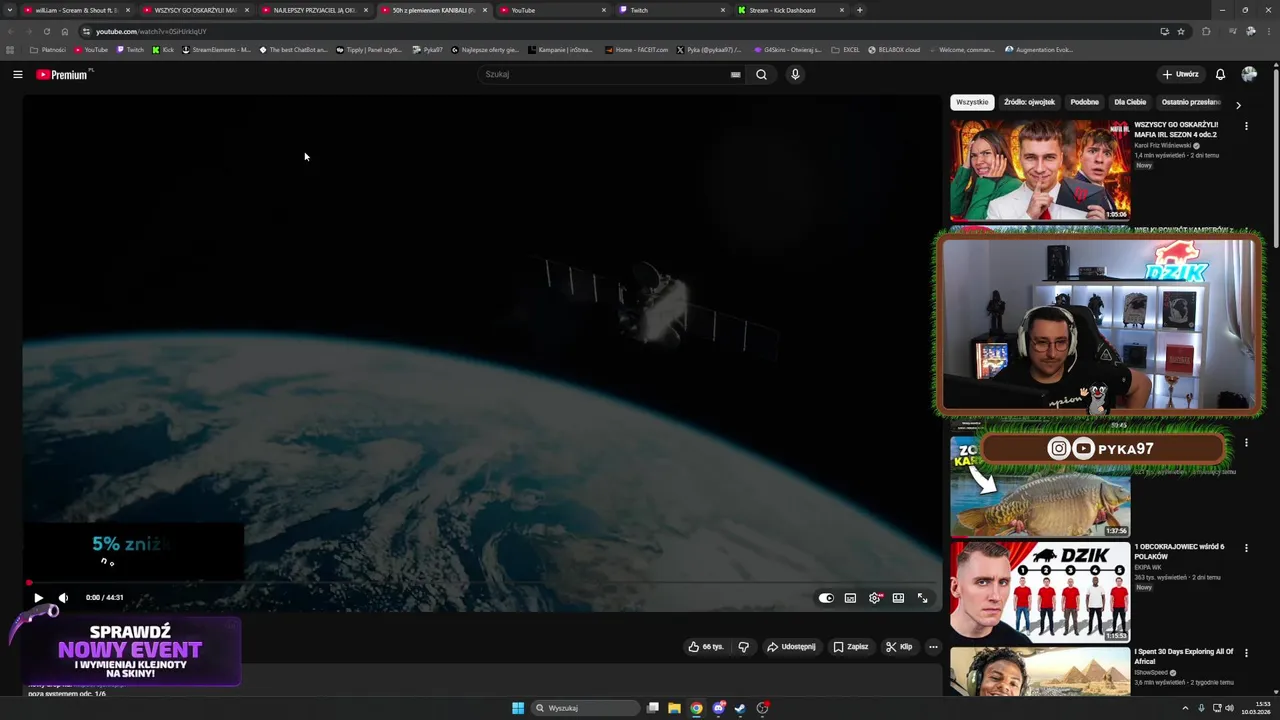The image size is (1280, 720).
Task: Reload the page
Action: click(46, 31)
